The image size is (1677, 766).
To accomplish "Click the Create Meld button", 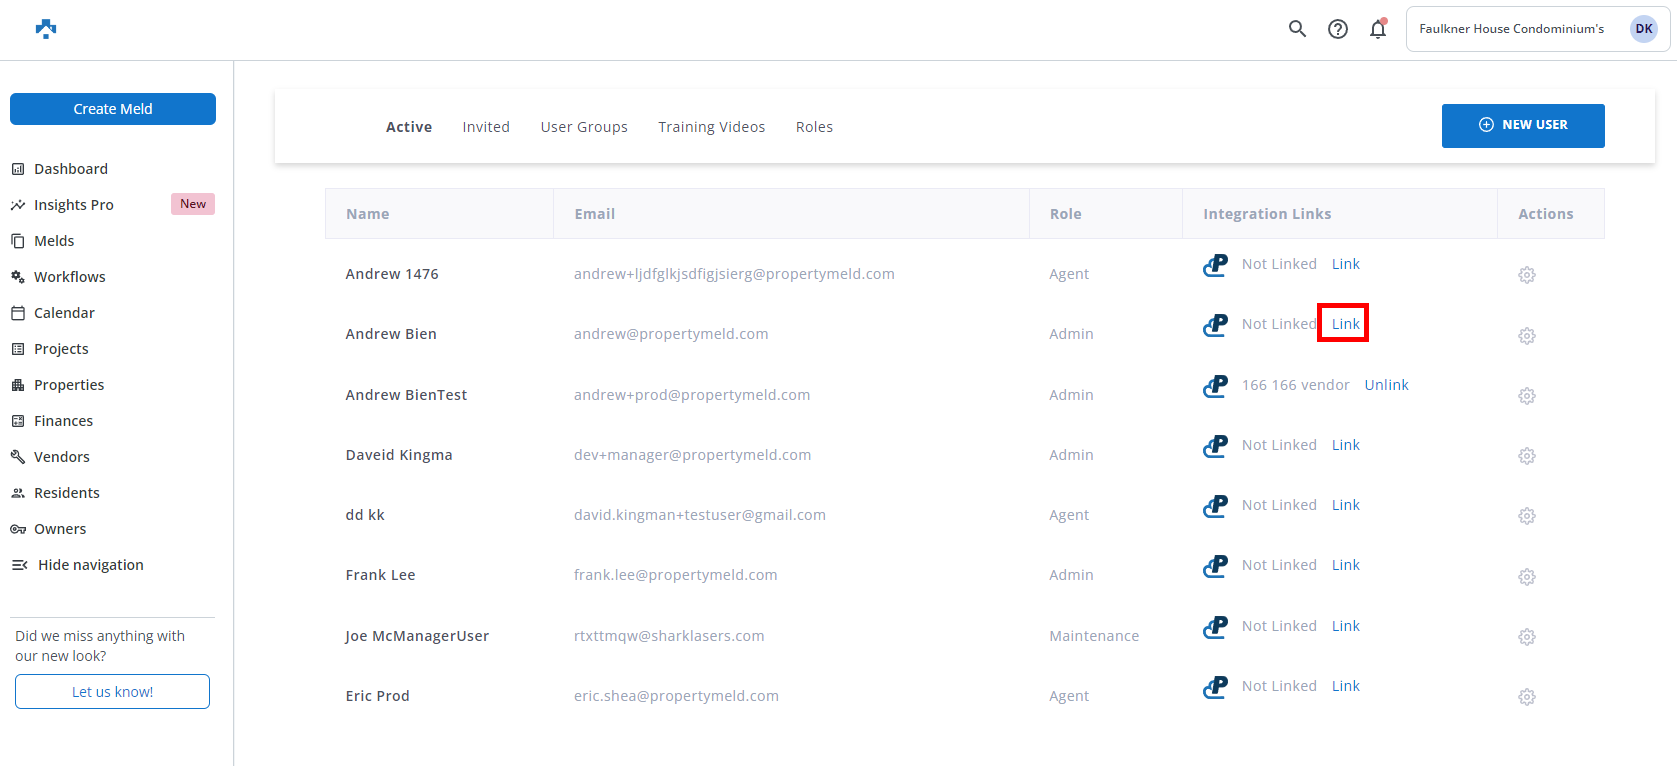I will (x=113, y=109).
